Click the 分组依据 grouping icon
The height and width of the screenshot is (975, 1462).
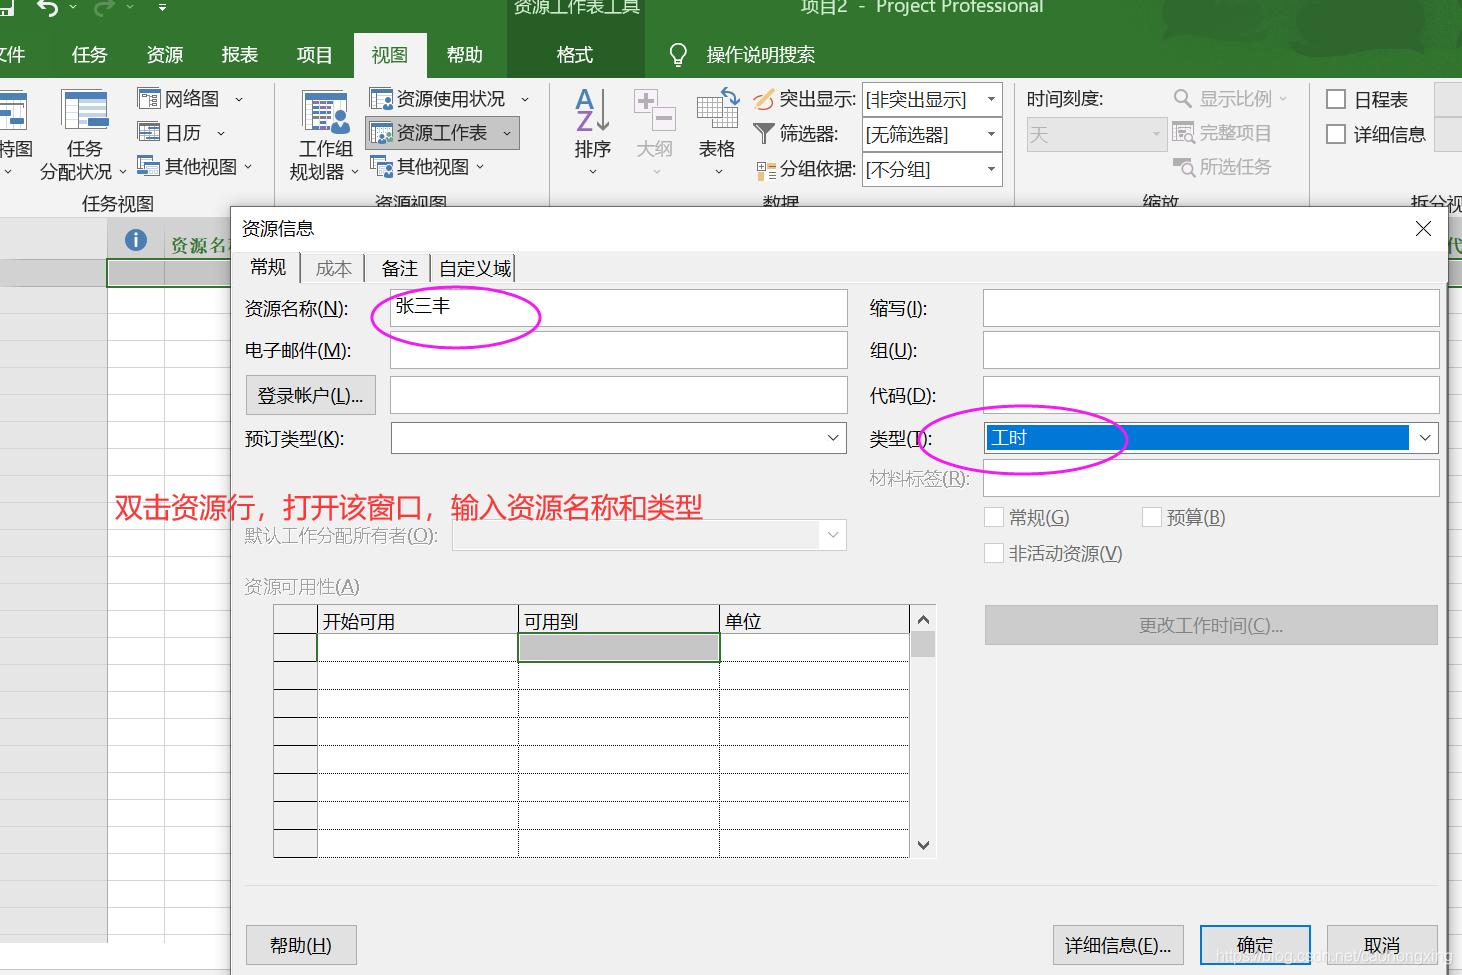(x=766, y=170)
